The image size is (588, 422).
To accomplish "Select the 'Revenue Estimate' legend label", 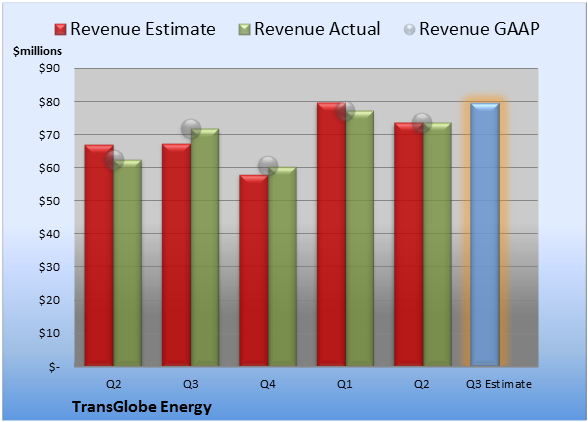I will [143, 29].
